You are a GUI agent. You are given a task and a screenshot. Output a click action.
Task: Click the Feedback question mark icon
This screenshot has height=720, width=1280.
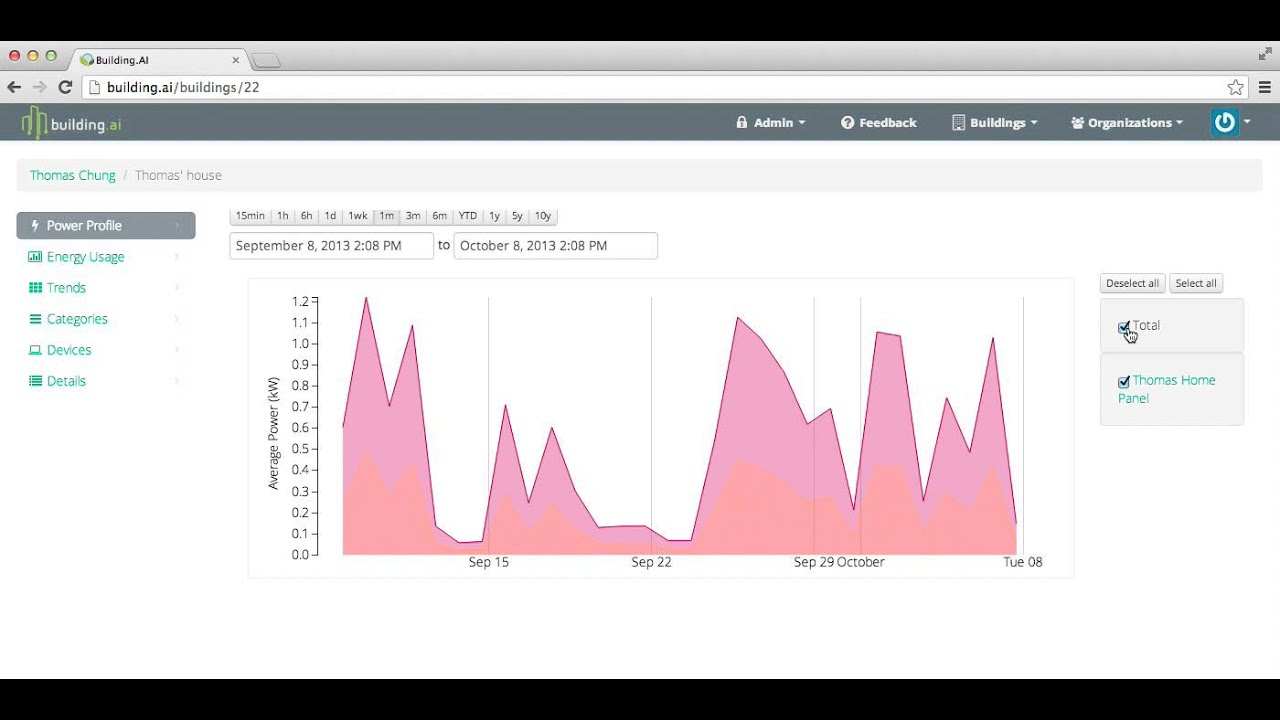(x=847, y=123)
